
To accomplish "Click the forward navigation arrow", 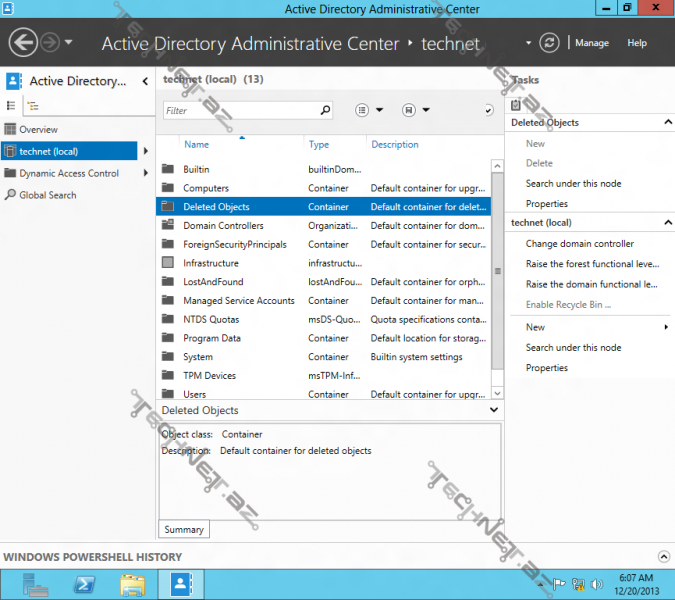I will tap(50, 42).
